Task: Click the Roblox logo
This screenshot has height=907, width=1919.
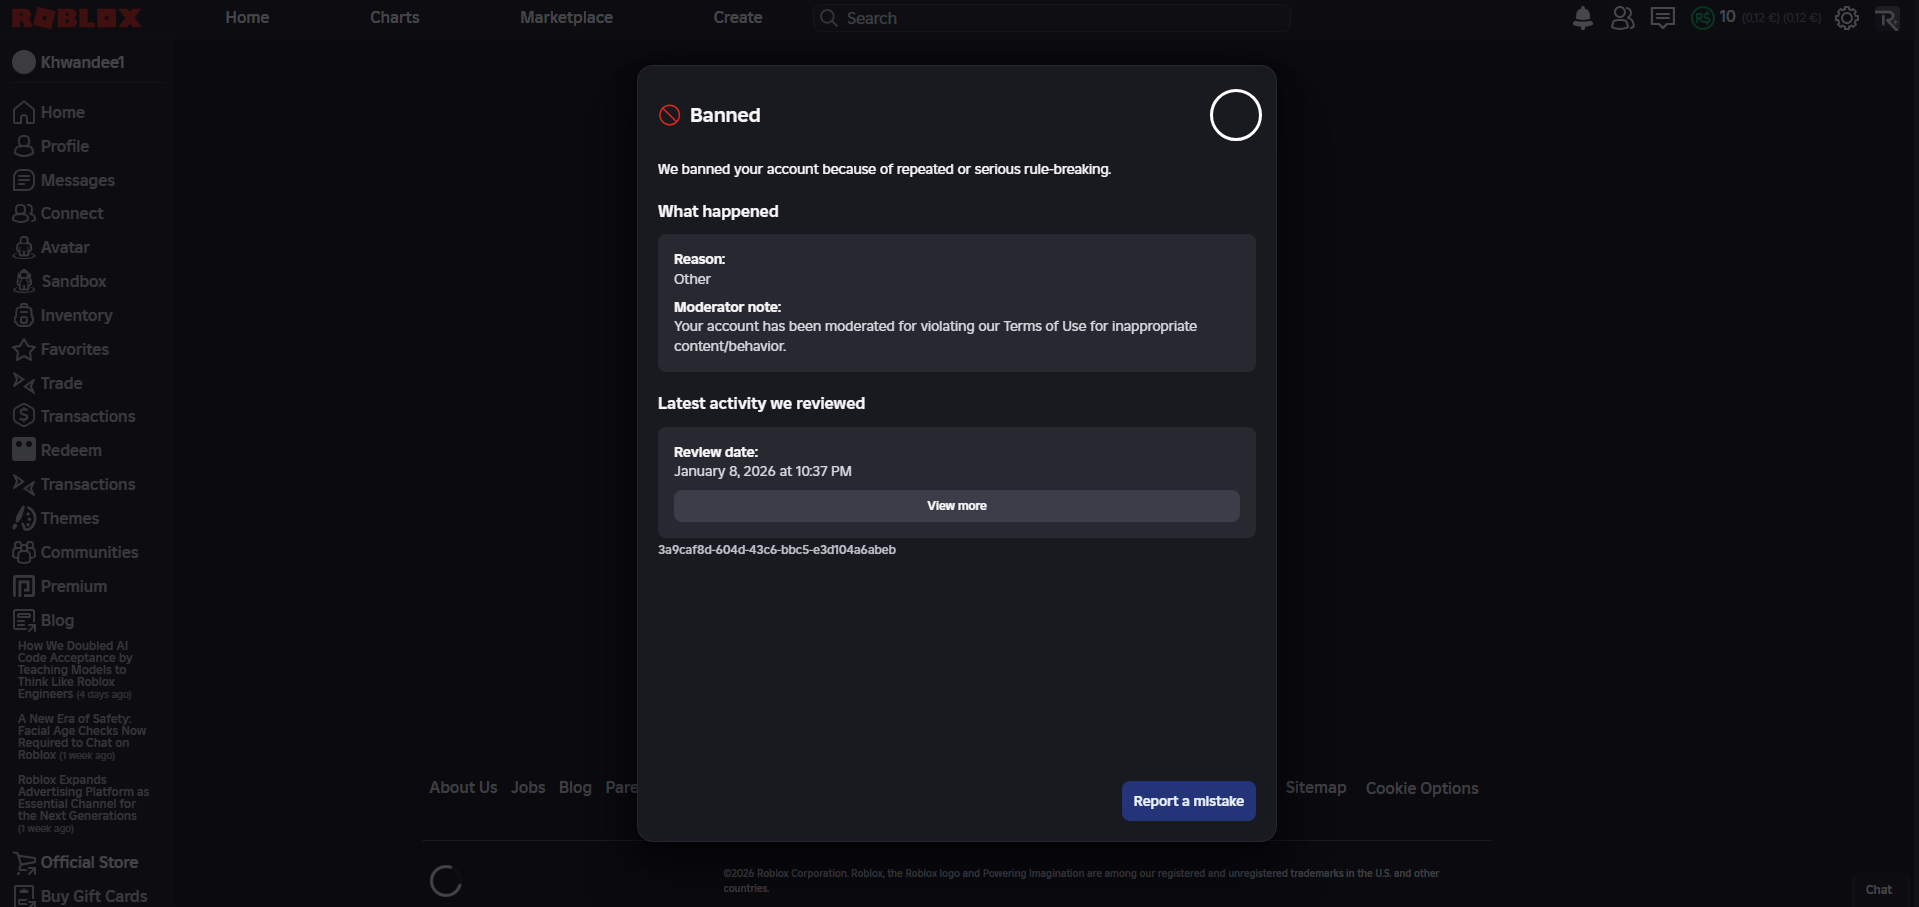Action: tap(76, 17)
